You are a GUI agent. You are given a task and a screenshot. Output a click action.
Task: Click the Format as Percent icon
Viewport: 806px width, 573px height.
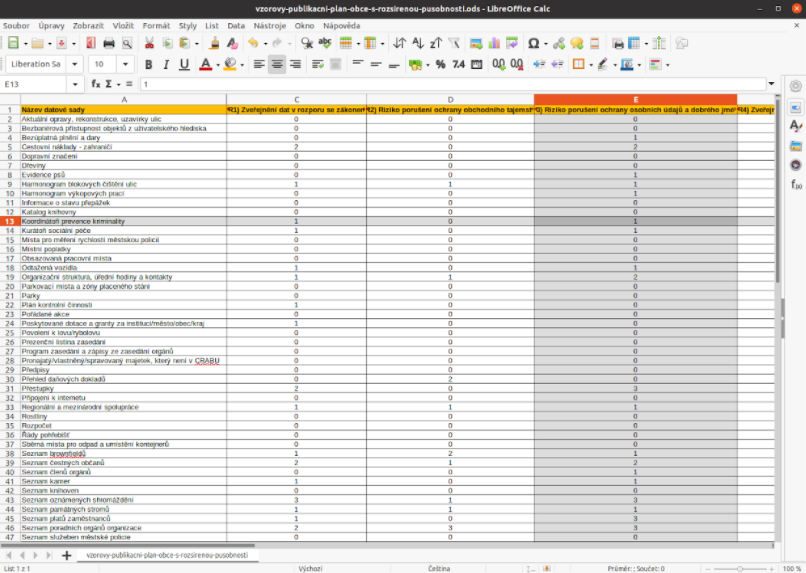point(440,64)
